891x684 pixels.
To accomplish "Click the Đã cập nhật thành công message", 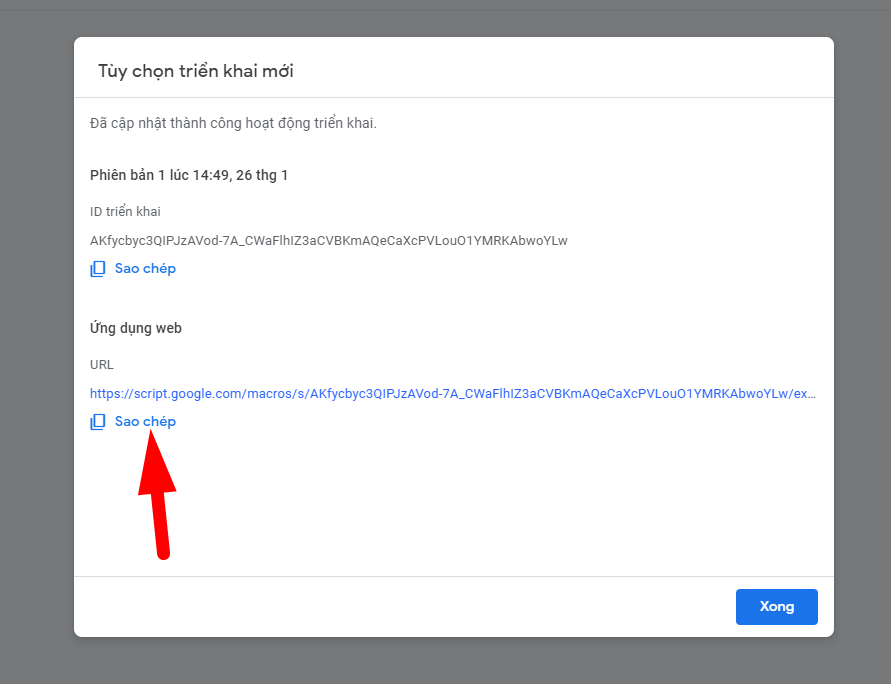I will [x=233, y=124].
